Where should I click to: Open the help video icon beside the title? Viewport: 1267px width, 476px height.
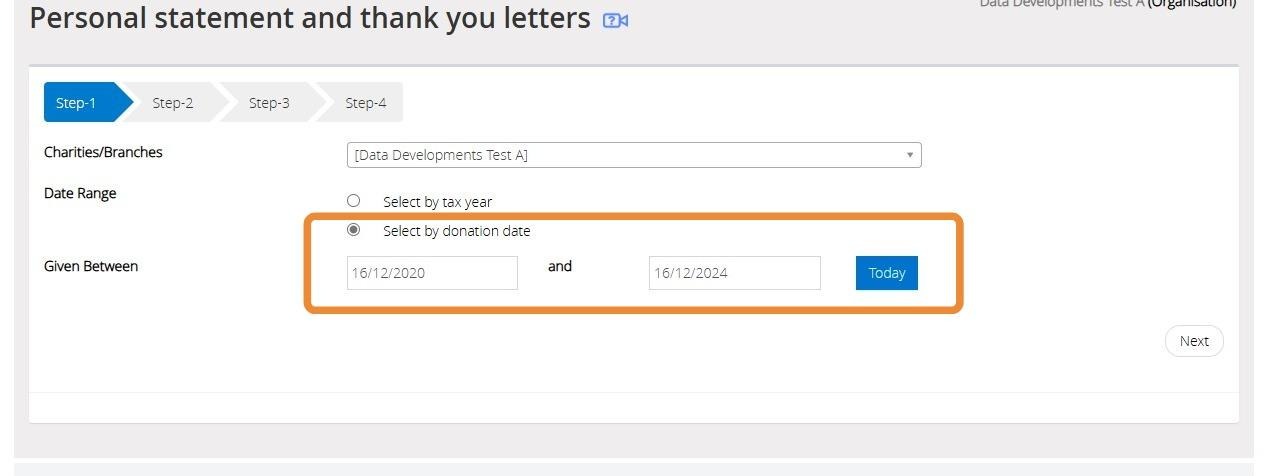pos(615,20)
